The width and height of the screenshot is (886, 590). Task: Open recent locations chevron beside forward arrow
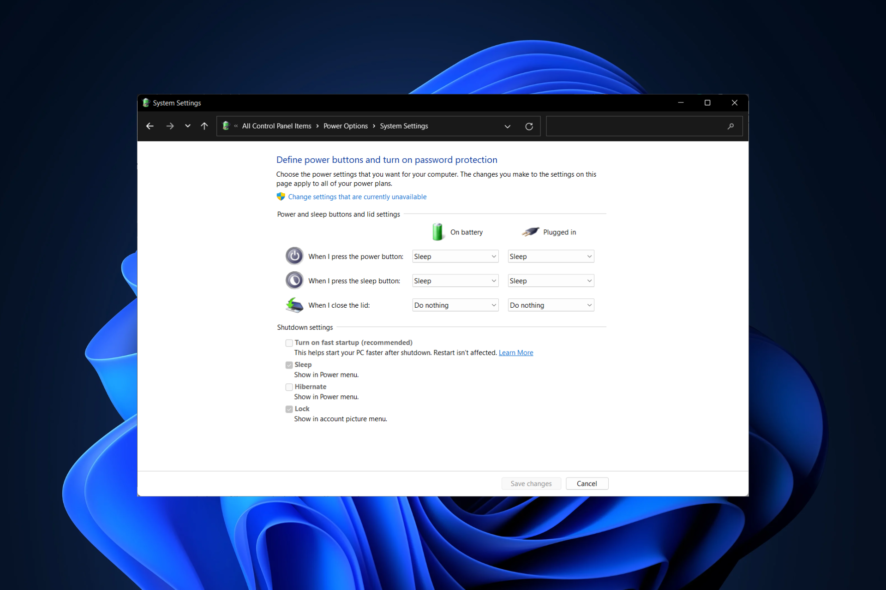tap(188, 126)
